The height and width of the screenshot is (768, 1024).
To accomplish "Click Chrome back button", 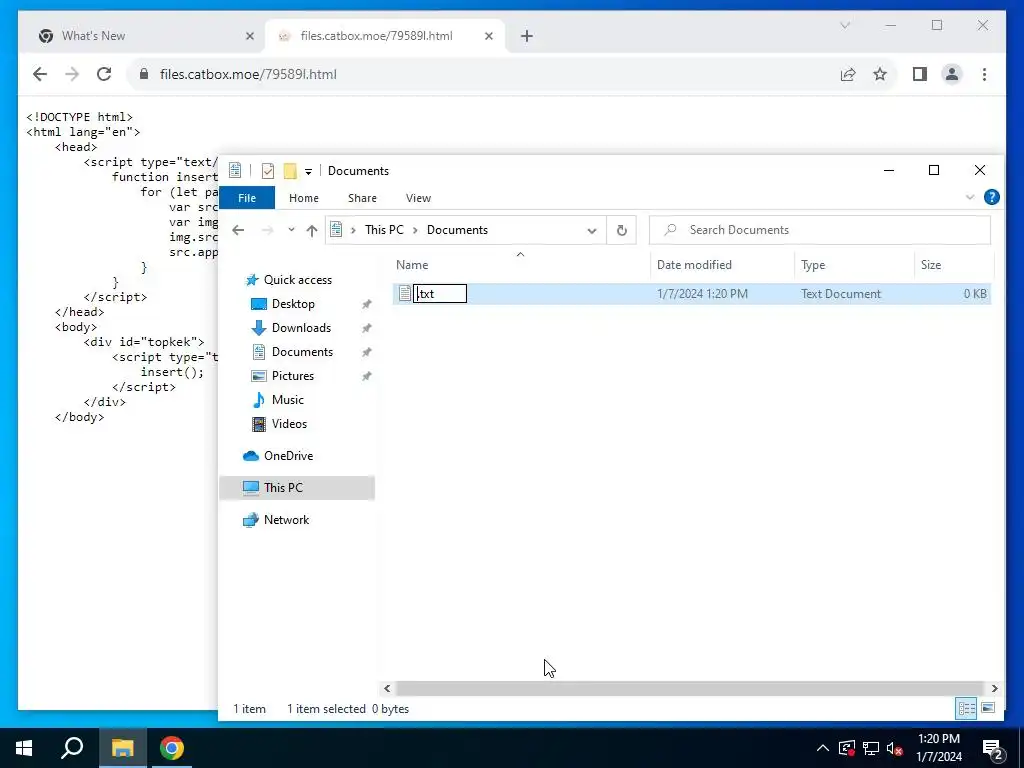I will (40, 74).
